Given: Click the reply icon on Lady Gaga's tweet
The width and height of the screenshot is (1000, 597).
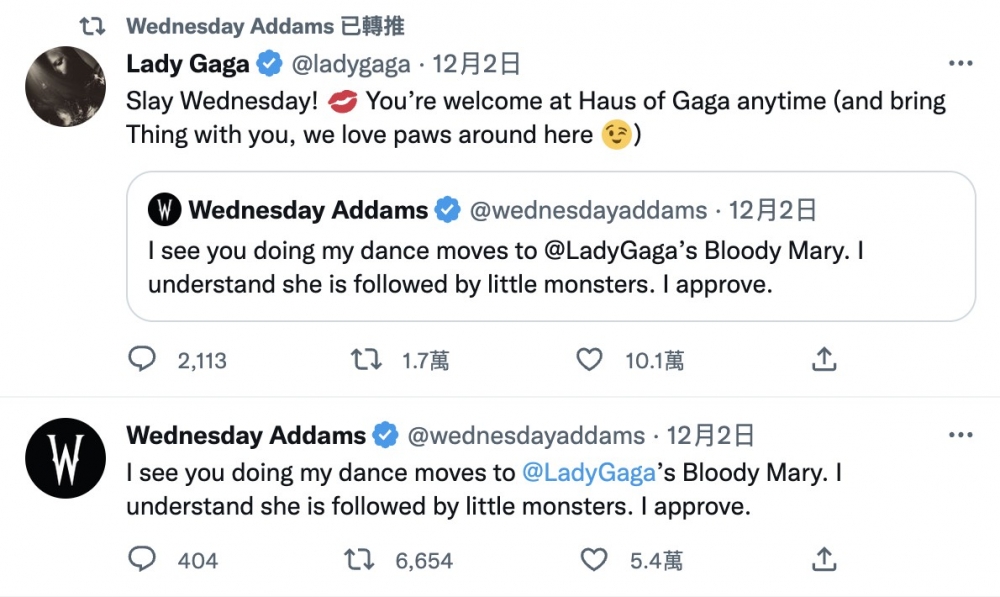Looking at the screenshot, I should pyautogui.click(x=142, y=359).
